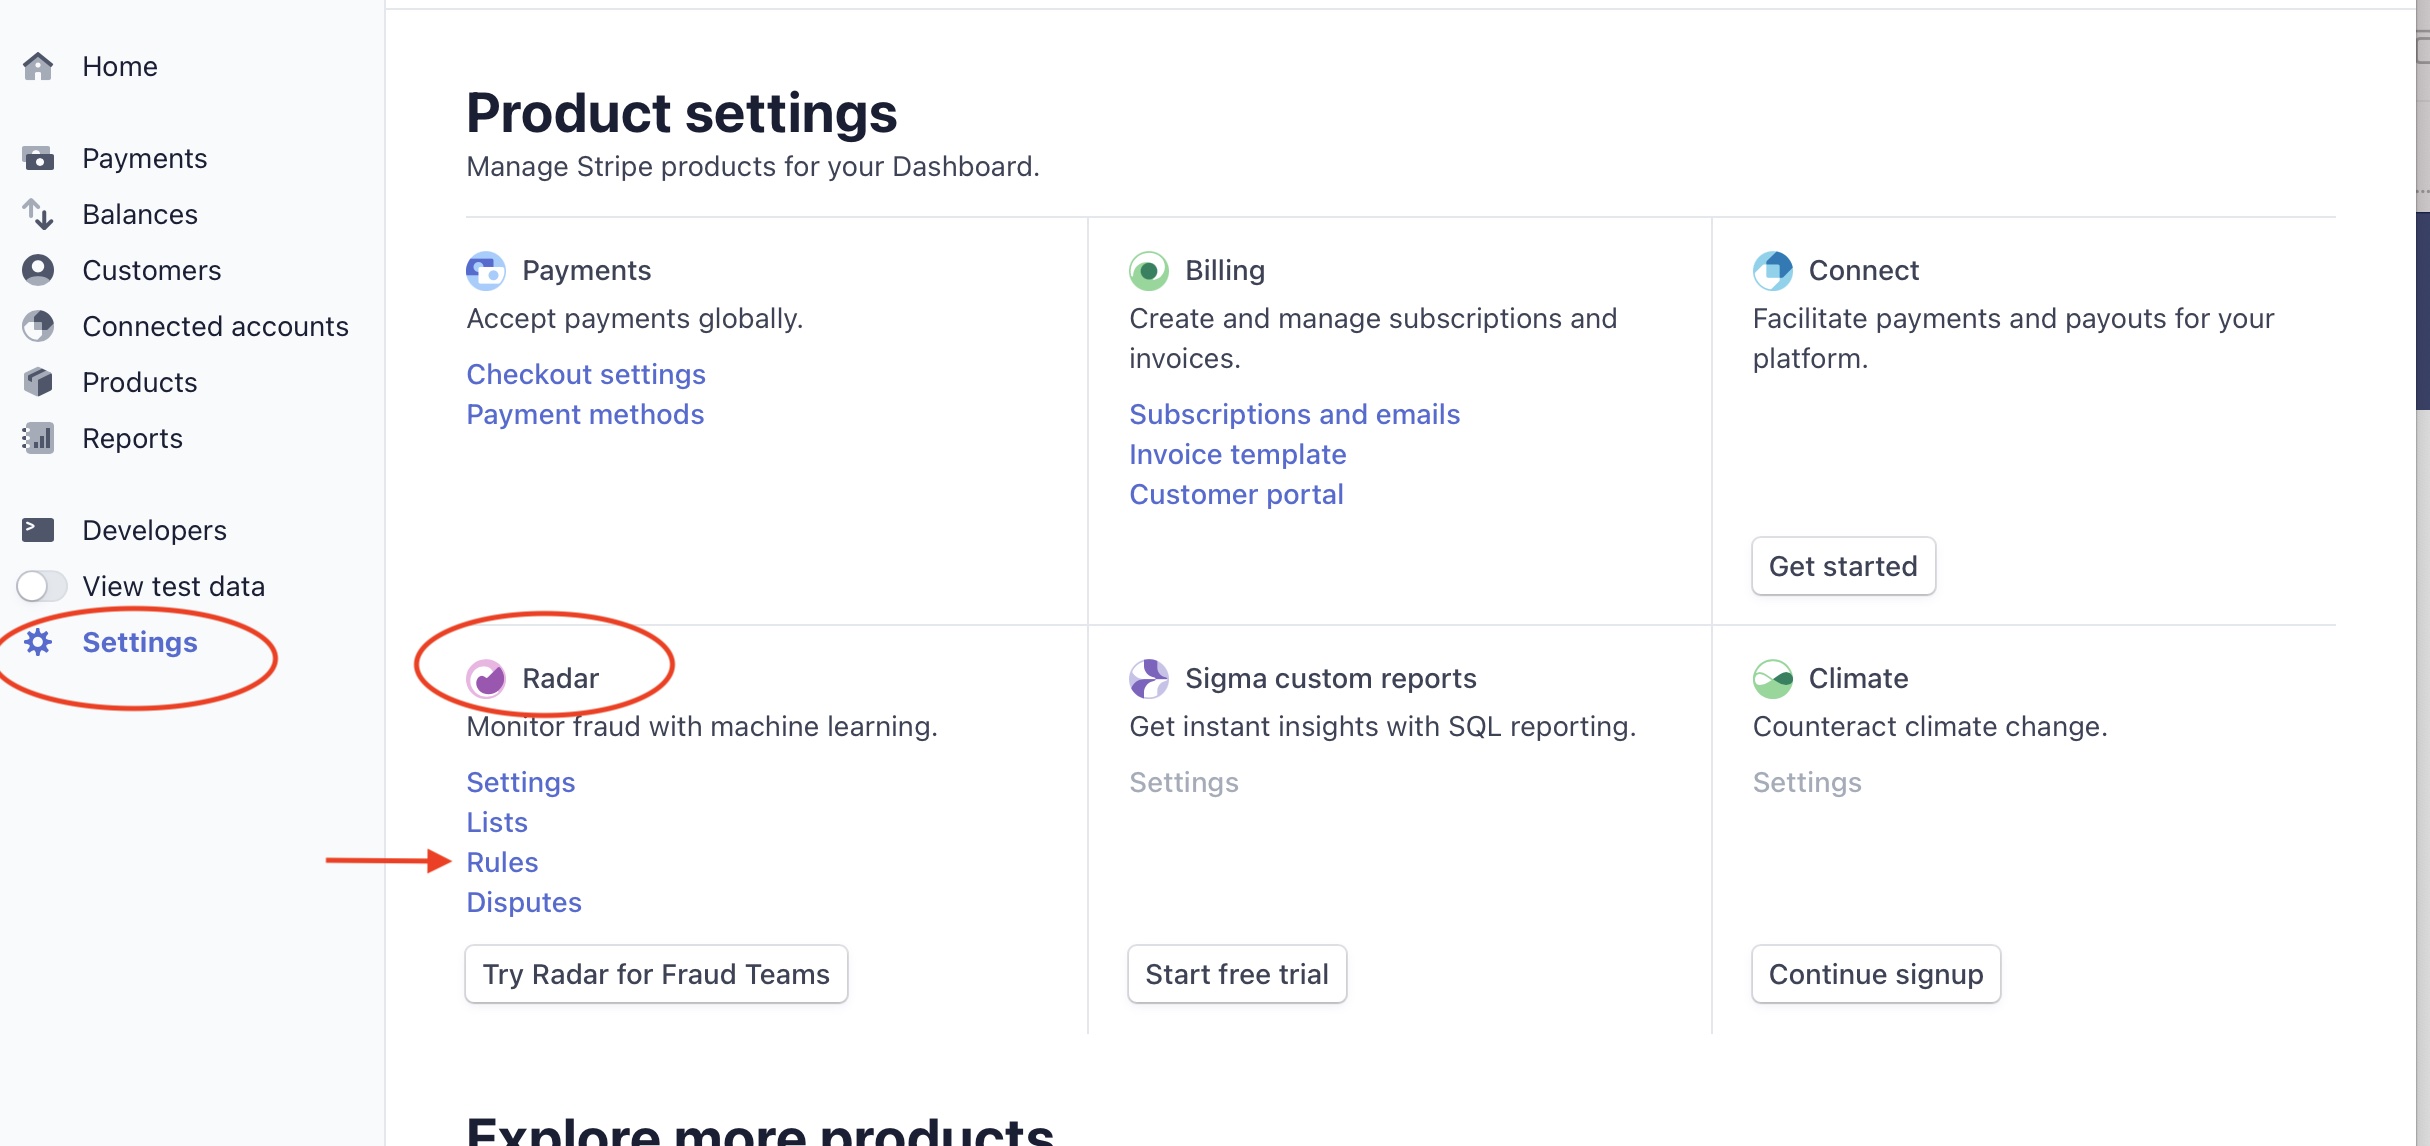Viewport: 2430px width, 1146px height.
Task: Open the Checkout settings link
Action: click(586, 374)
